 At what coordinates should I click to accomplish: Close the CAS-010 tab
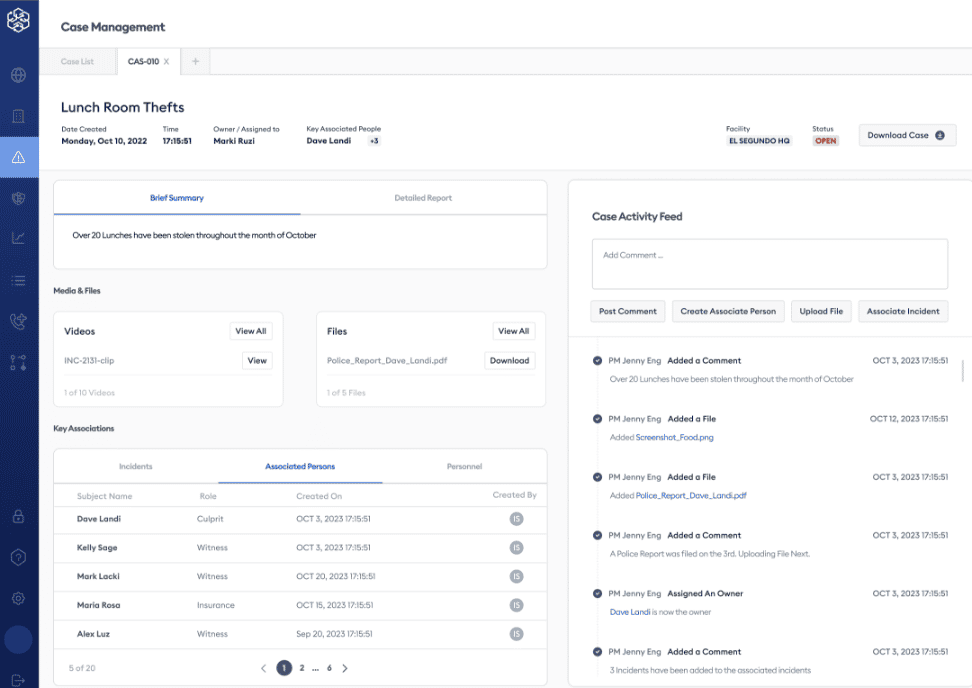point(166,62)
